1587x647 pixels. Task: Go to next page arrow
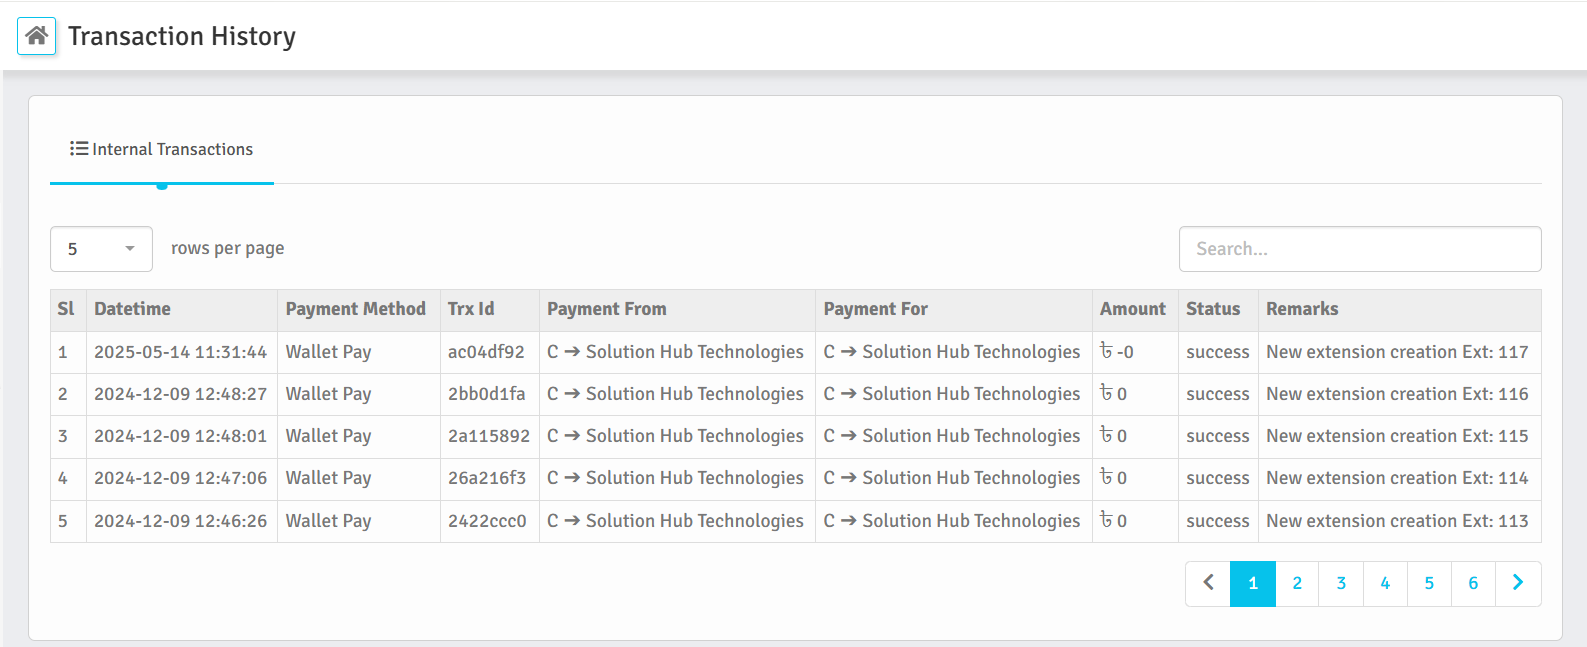(x=1518, y=583)
